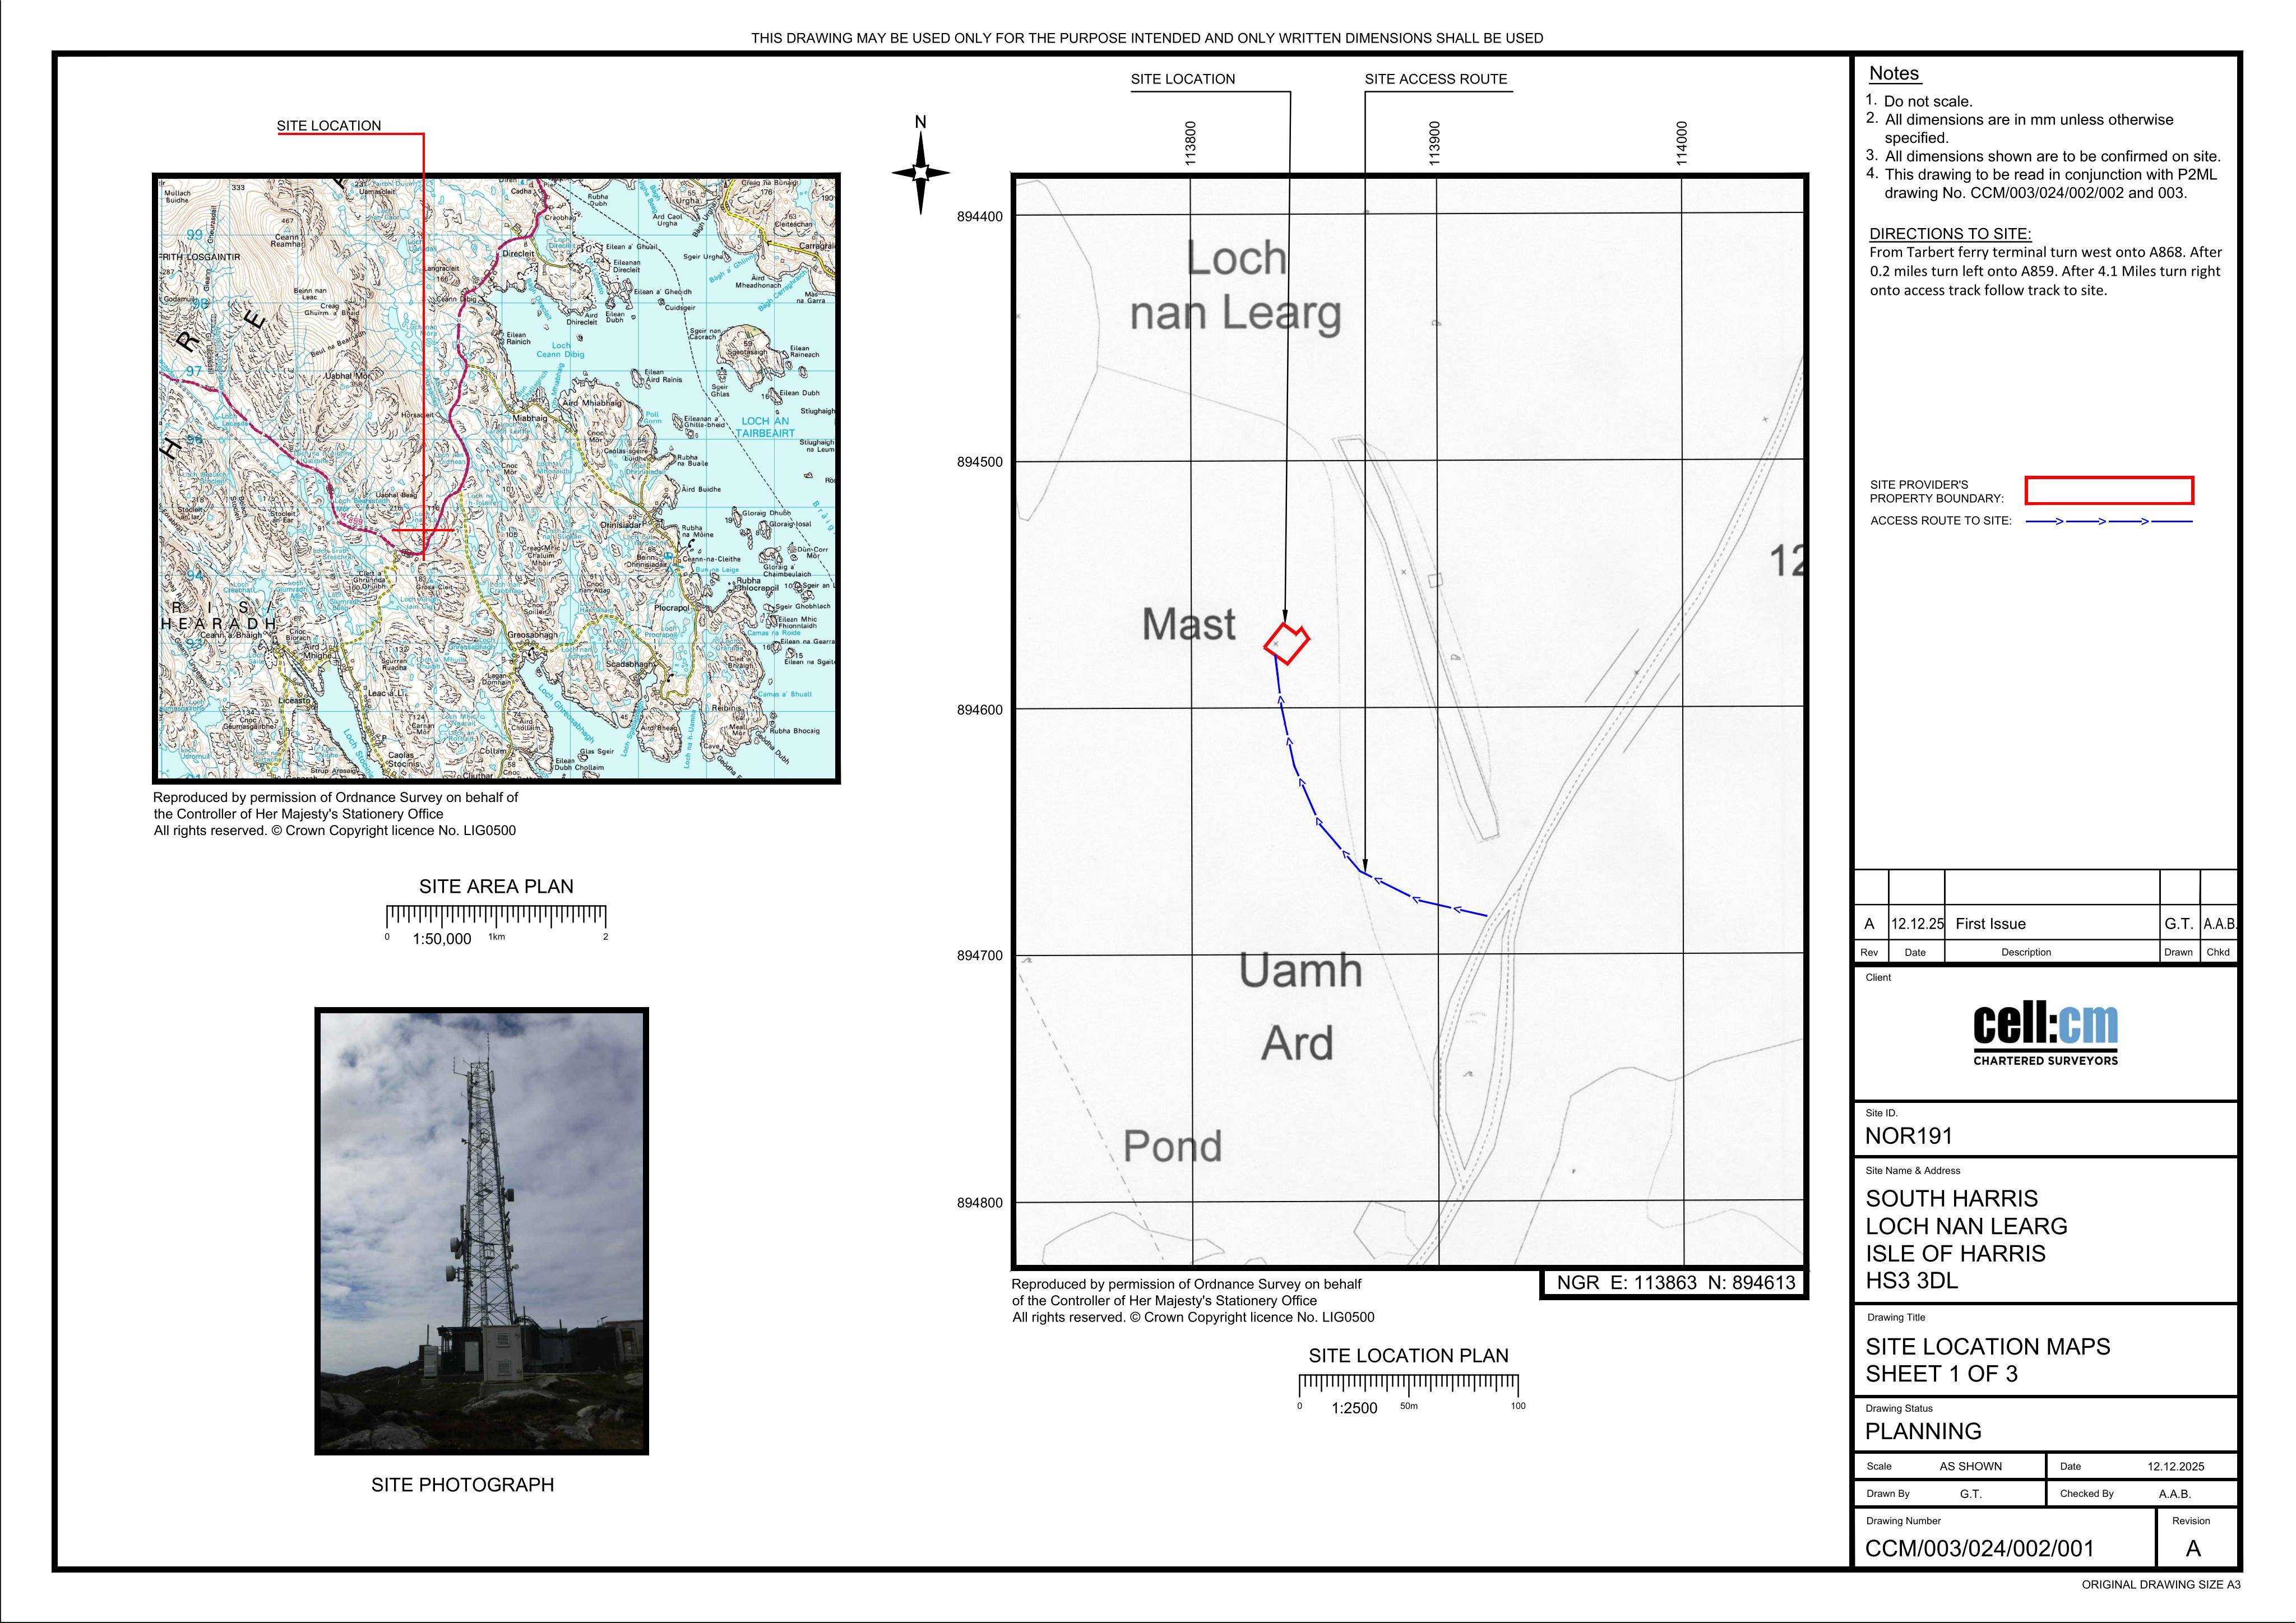Select the "Pond" map label

click(x=1173, y=1146)
